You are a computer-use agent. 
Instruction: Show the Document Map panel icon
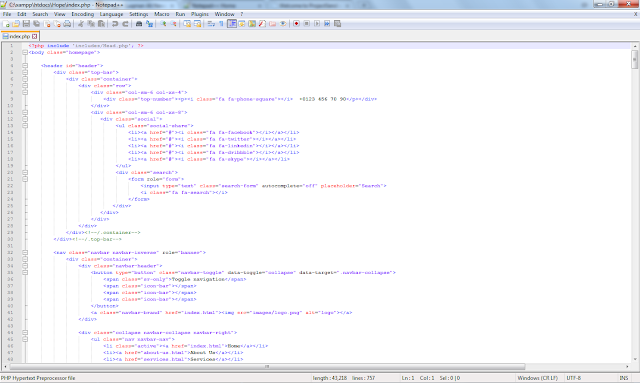pos(252,24)
